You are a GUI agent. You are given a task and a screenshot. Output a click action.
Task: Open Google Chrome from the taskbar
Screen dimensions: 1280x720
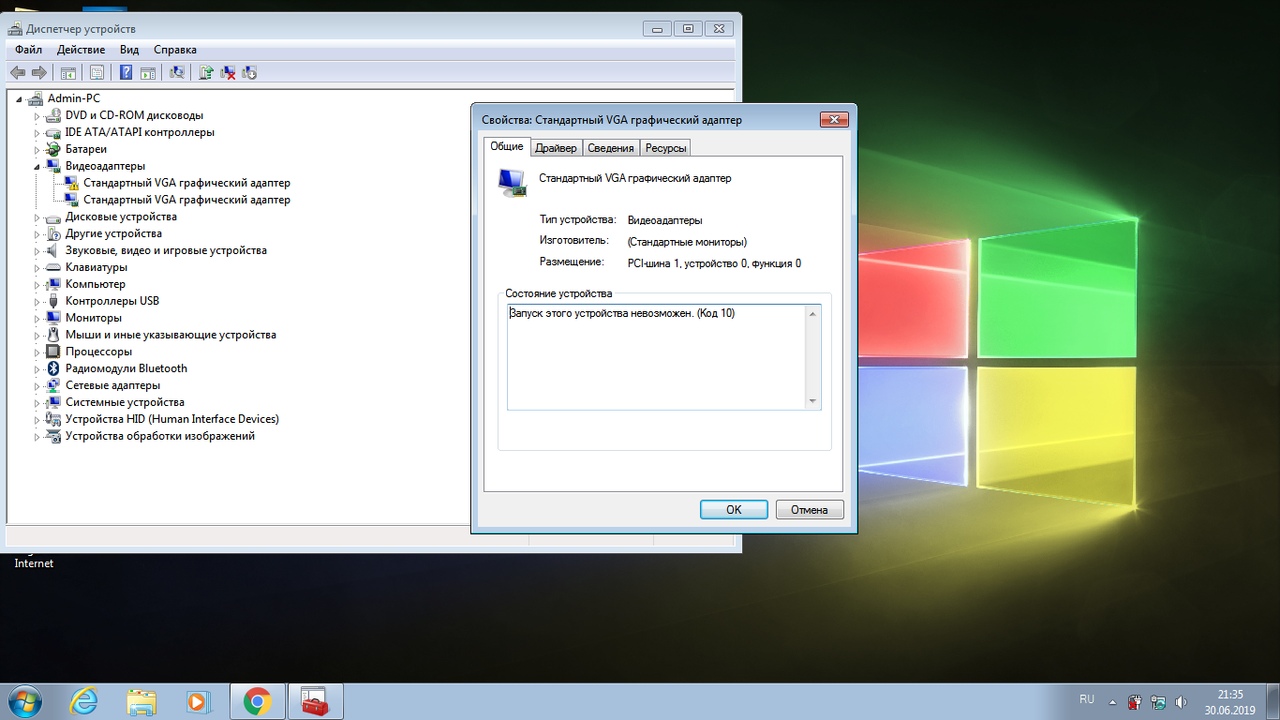point(257,702)
